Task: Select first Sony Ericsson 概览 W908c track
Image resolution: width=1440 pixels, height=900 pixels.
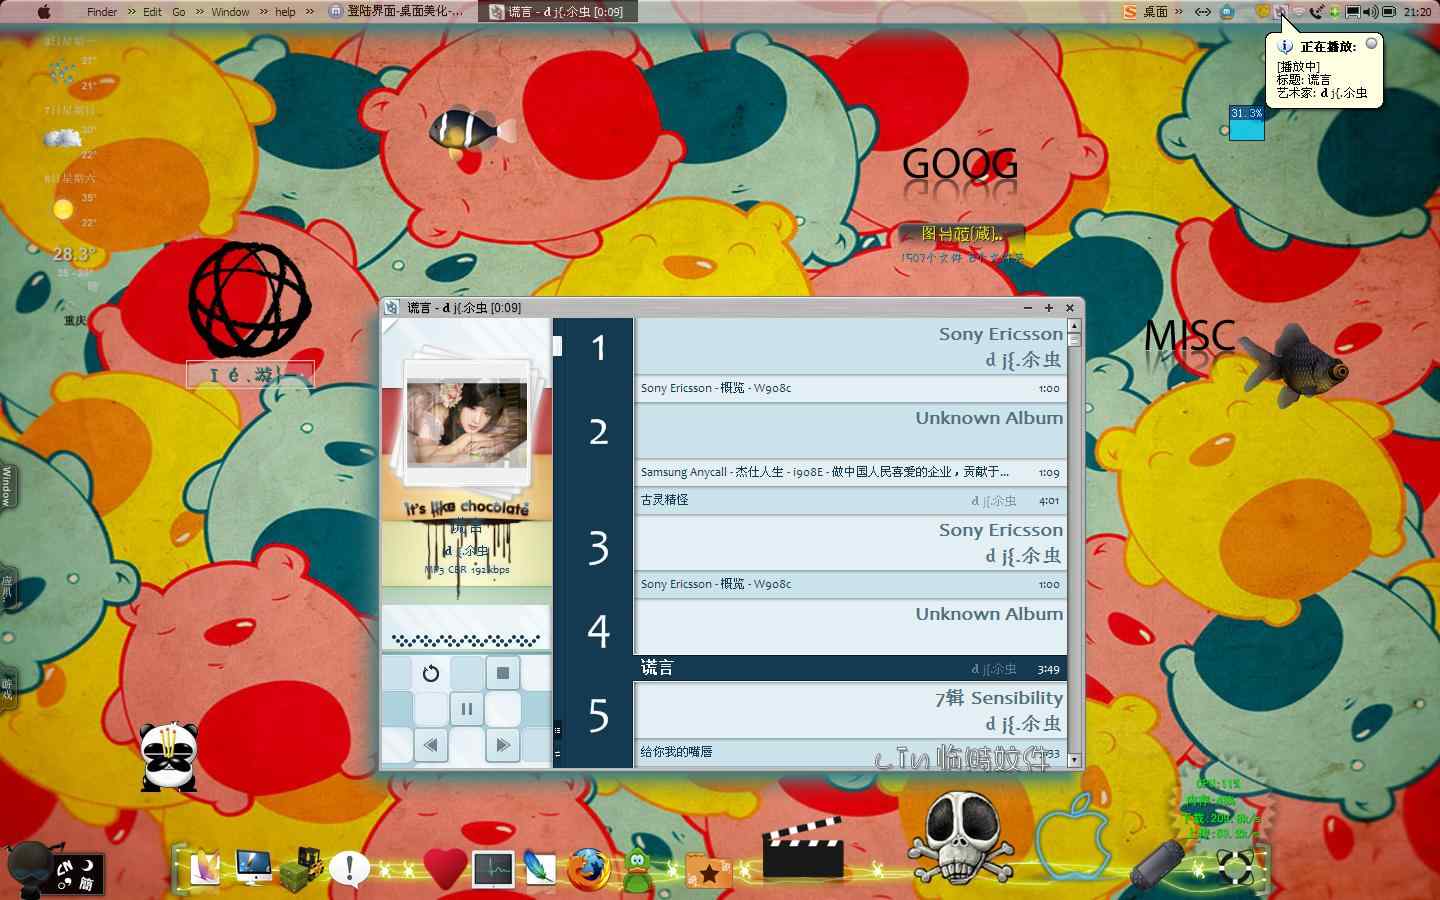Action: tap(850, 388)
